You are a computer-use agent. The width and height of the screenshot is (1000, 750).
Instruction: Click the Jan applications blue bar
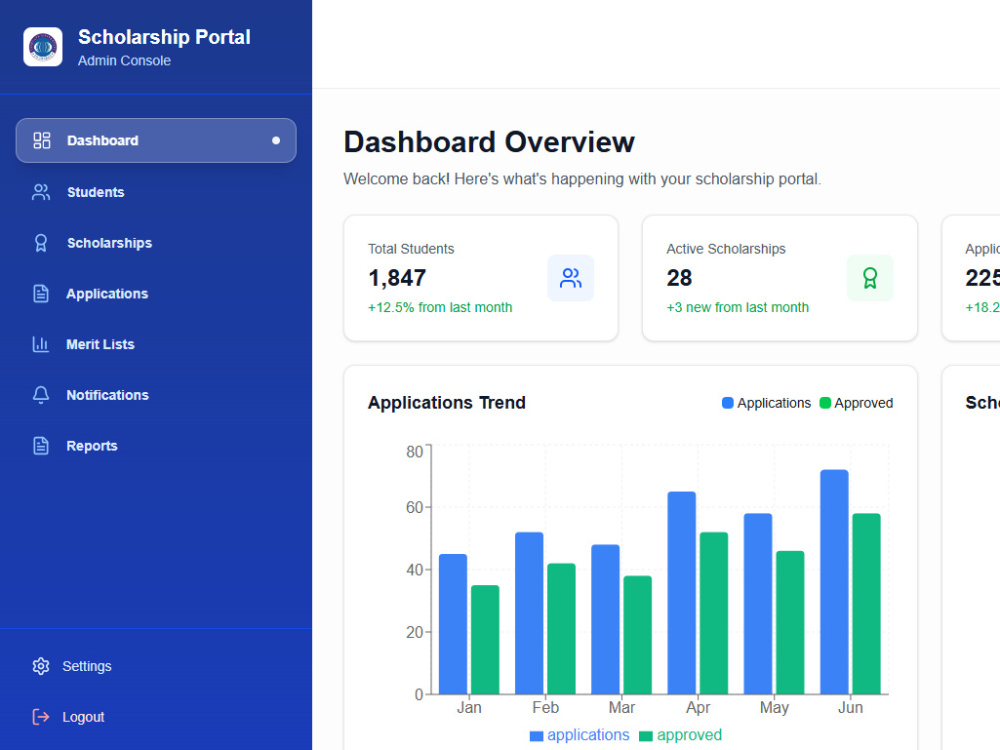point(453,624)
